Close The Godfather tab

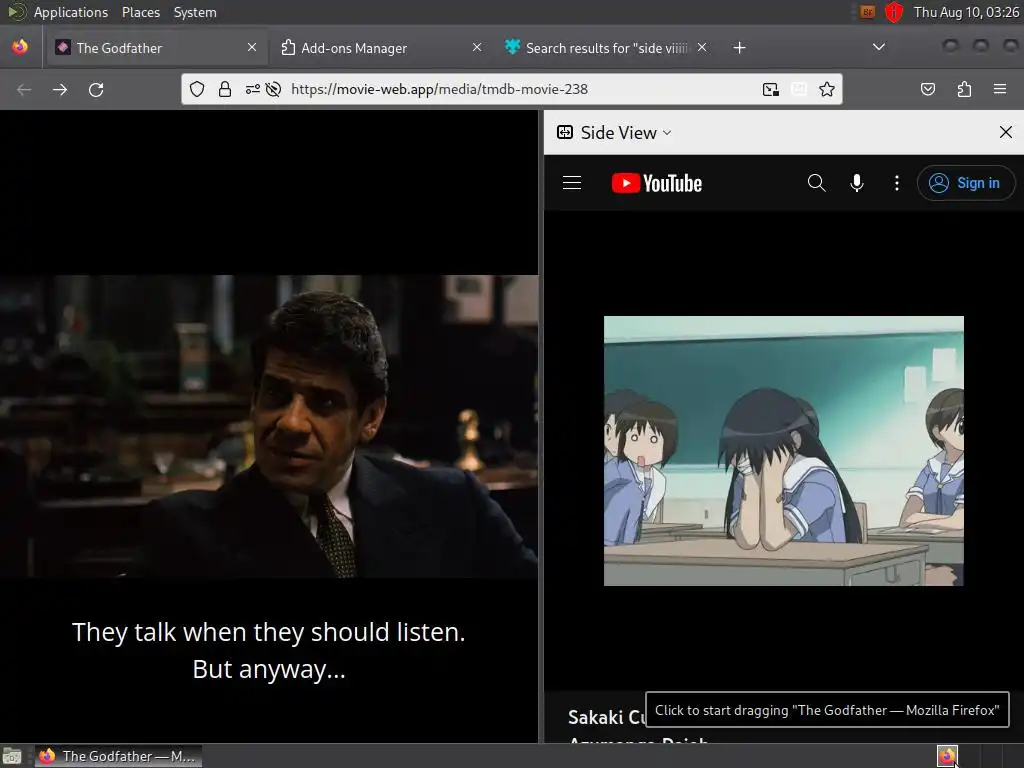252,47
